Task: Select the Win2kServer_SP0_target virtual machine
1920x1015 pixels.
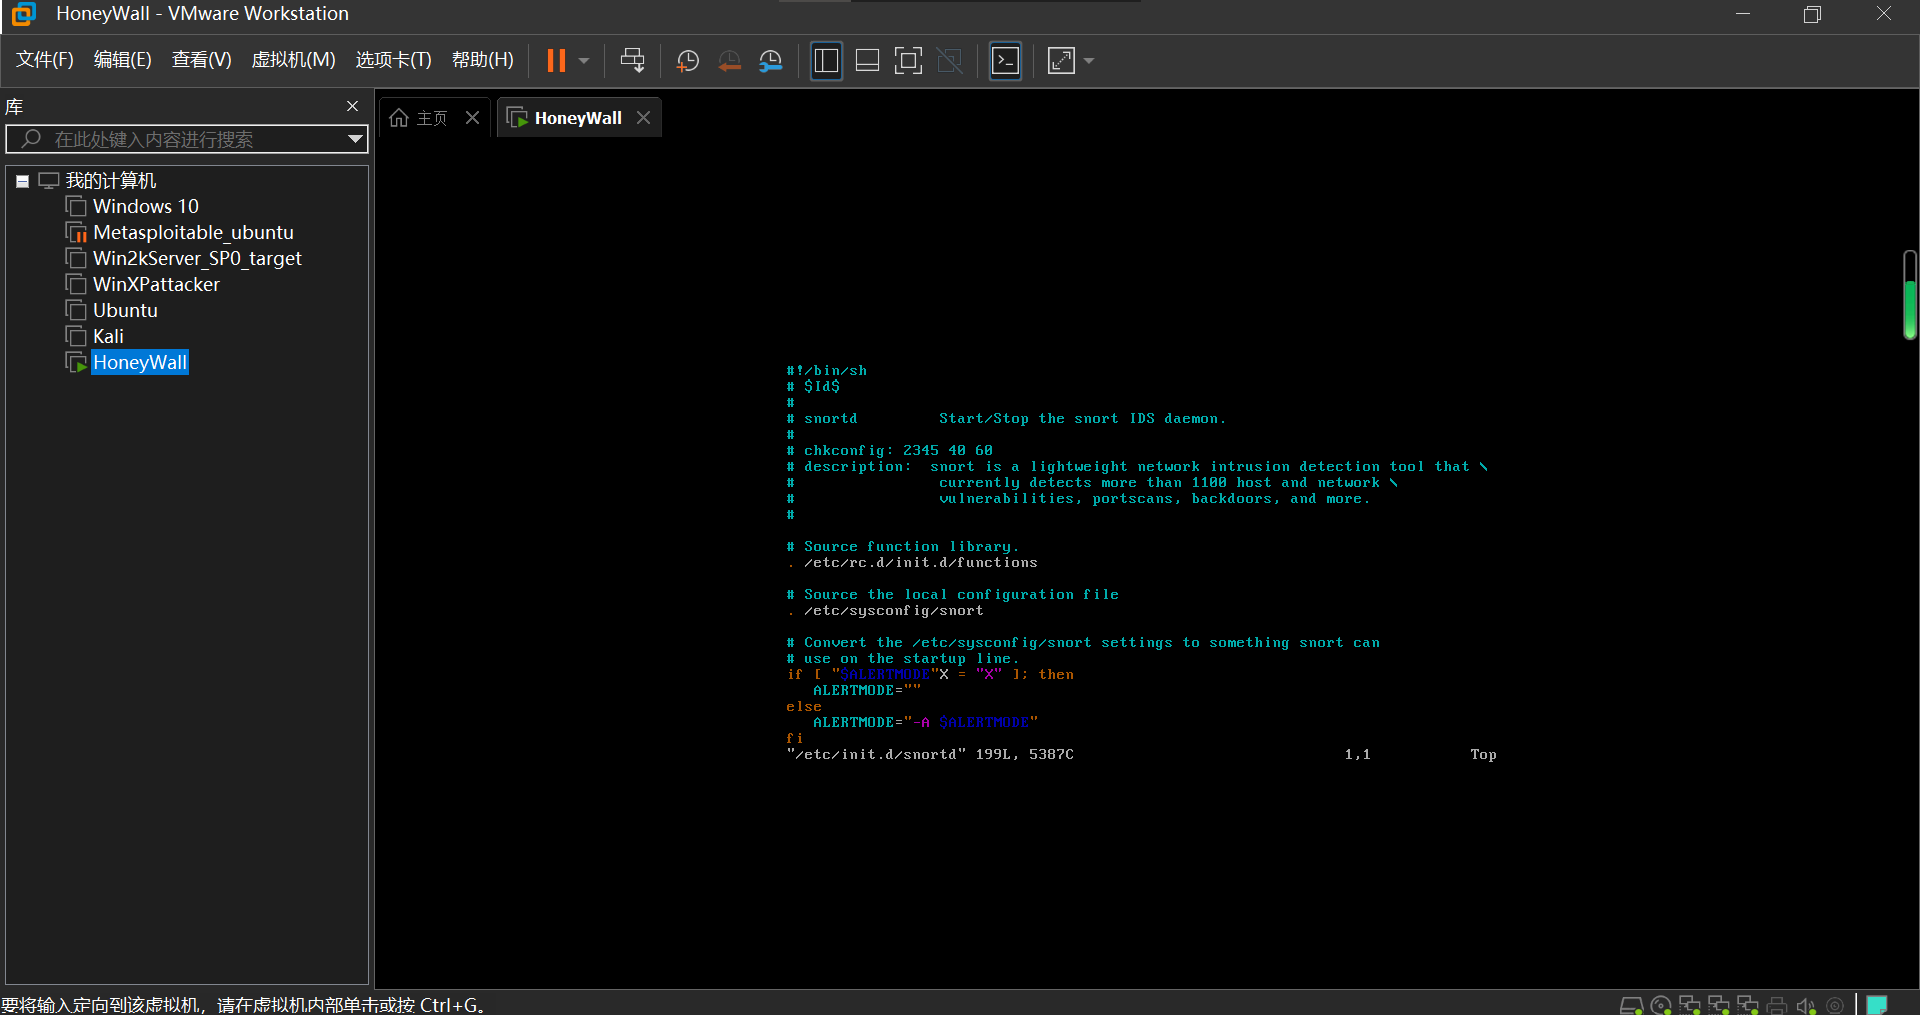Action: pyautogui.click(x=197, y=259)
